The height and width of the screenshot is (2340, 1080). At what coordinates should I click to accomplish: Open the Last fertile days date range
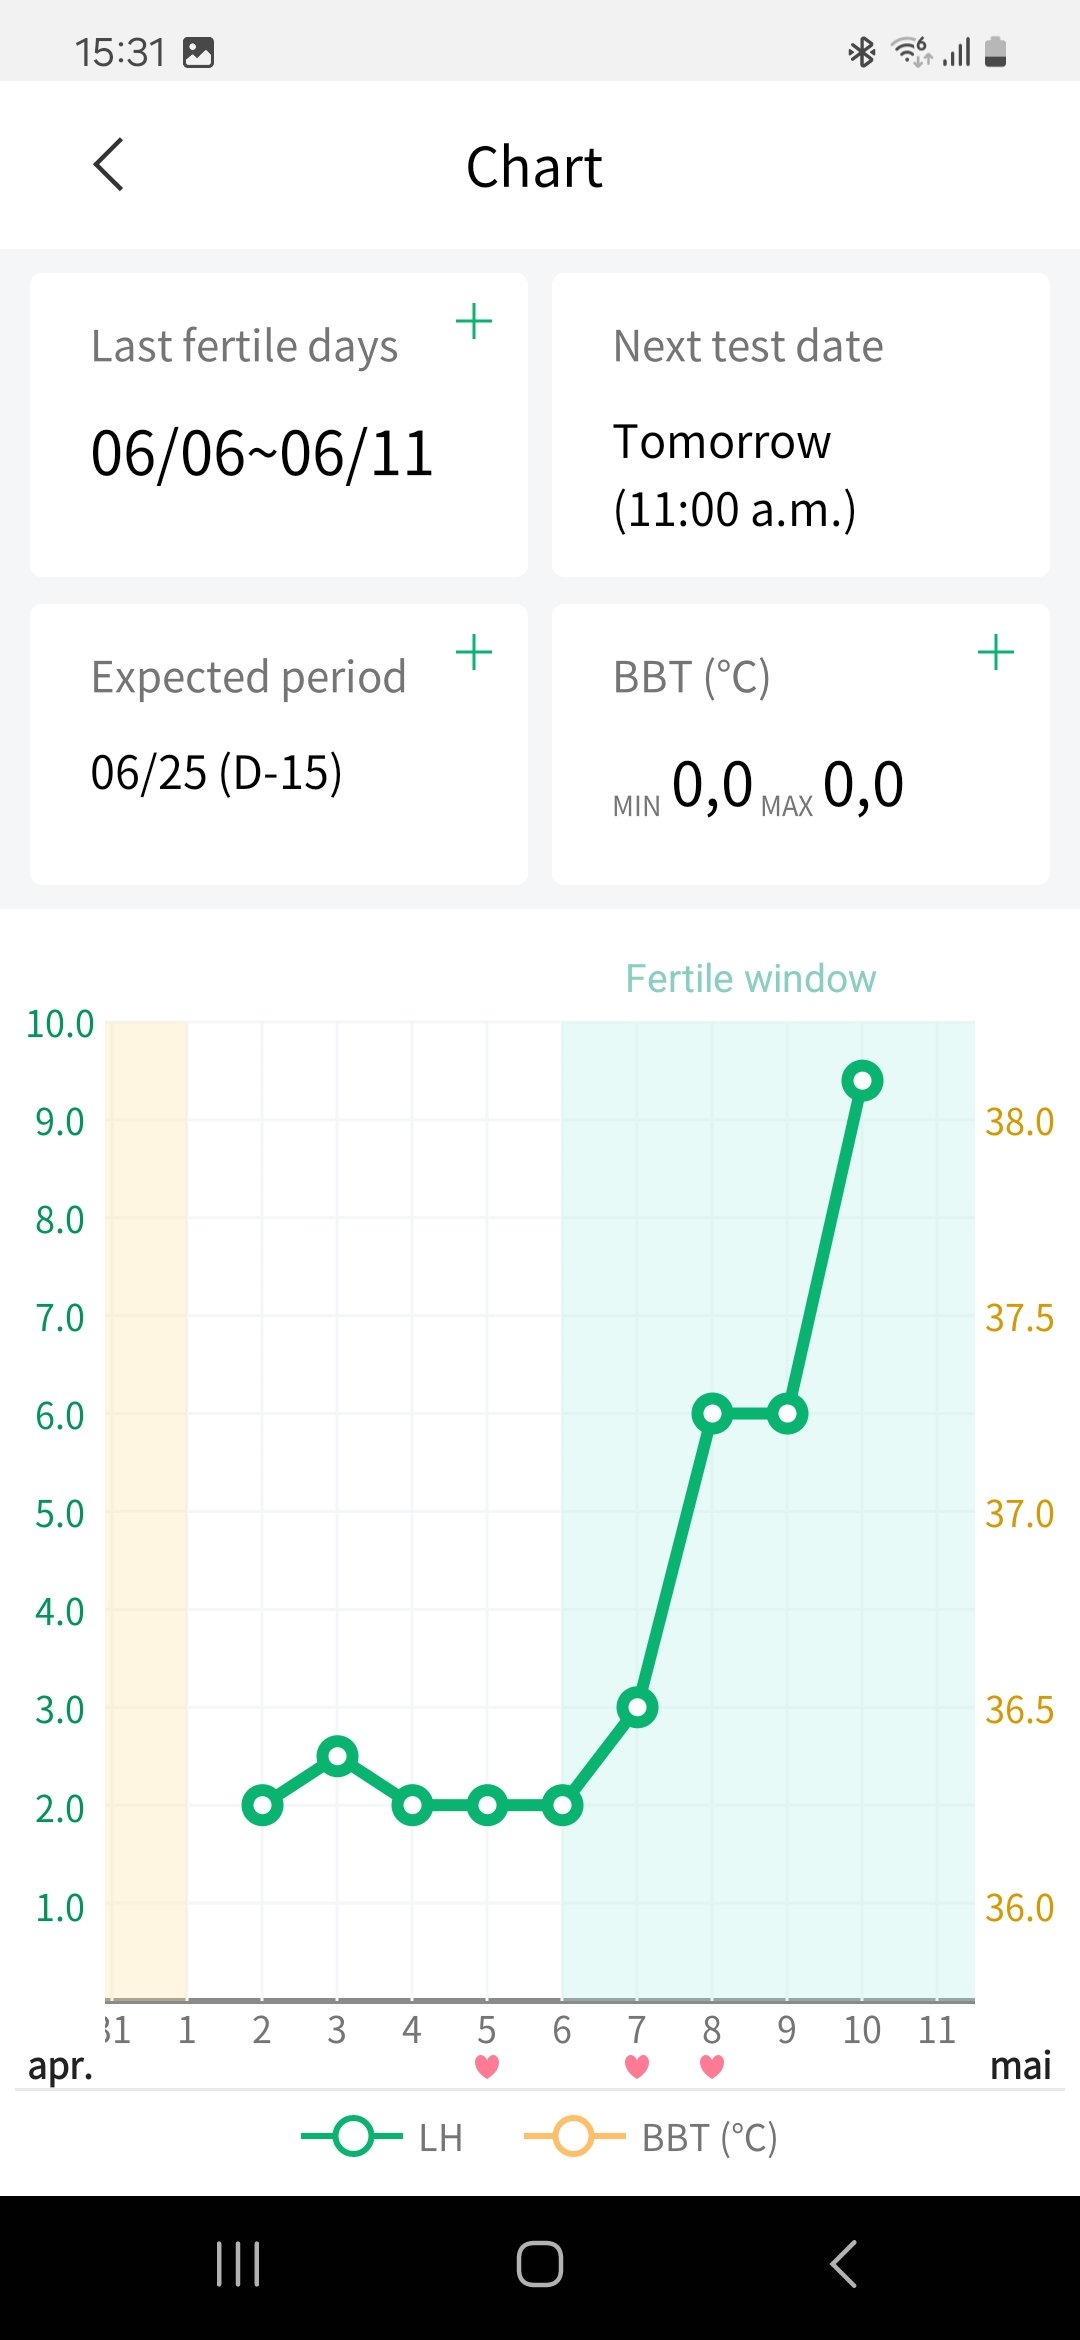coord(262,454)
